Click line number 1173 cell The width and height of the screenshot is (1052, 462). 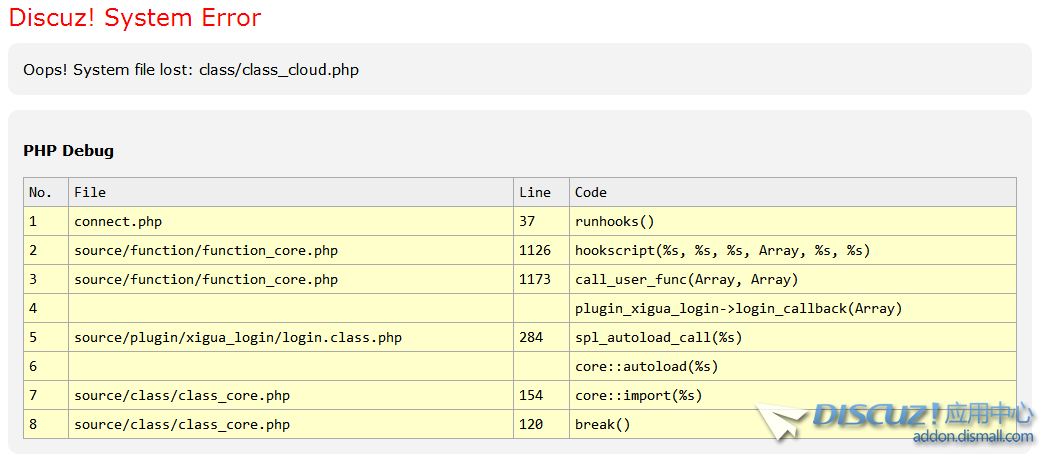[x=535, y=279]
